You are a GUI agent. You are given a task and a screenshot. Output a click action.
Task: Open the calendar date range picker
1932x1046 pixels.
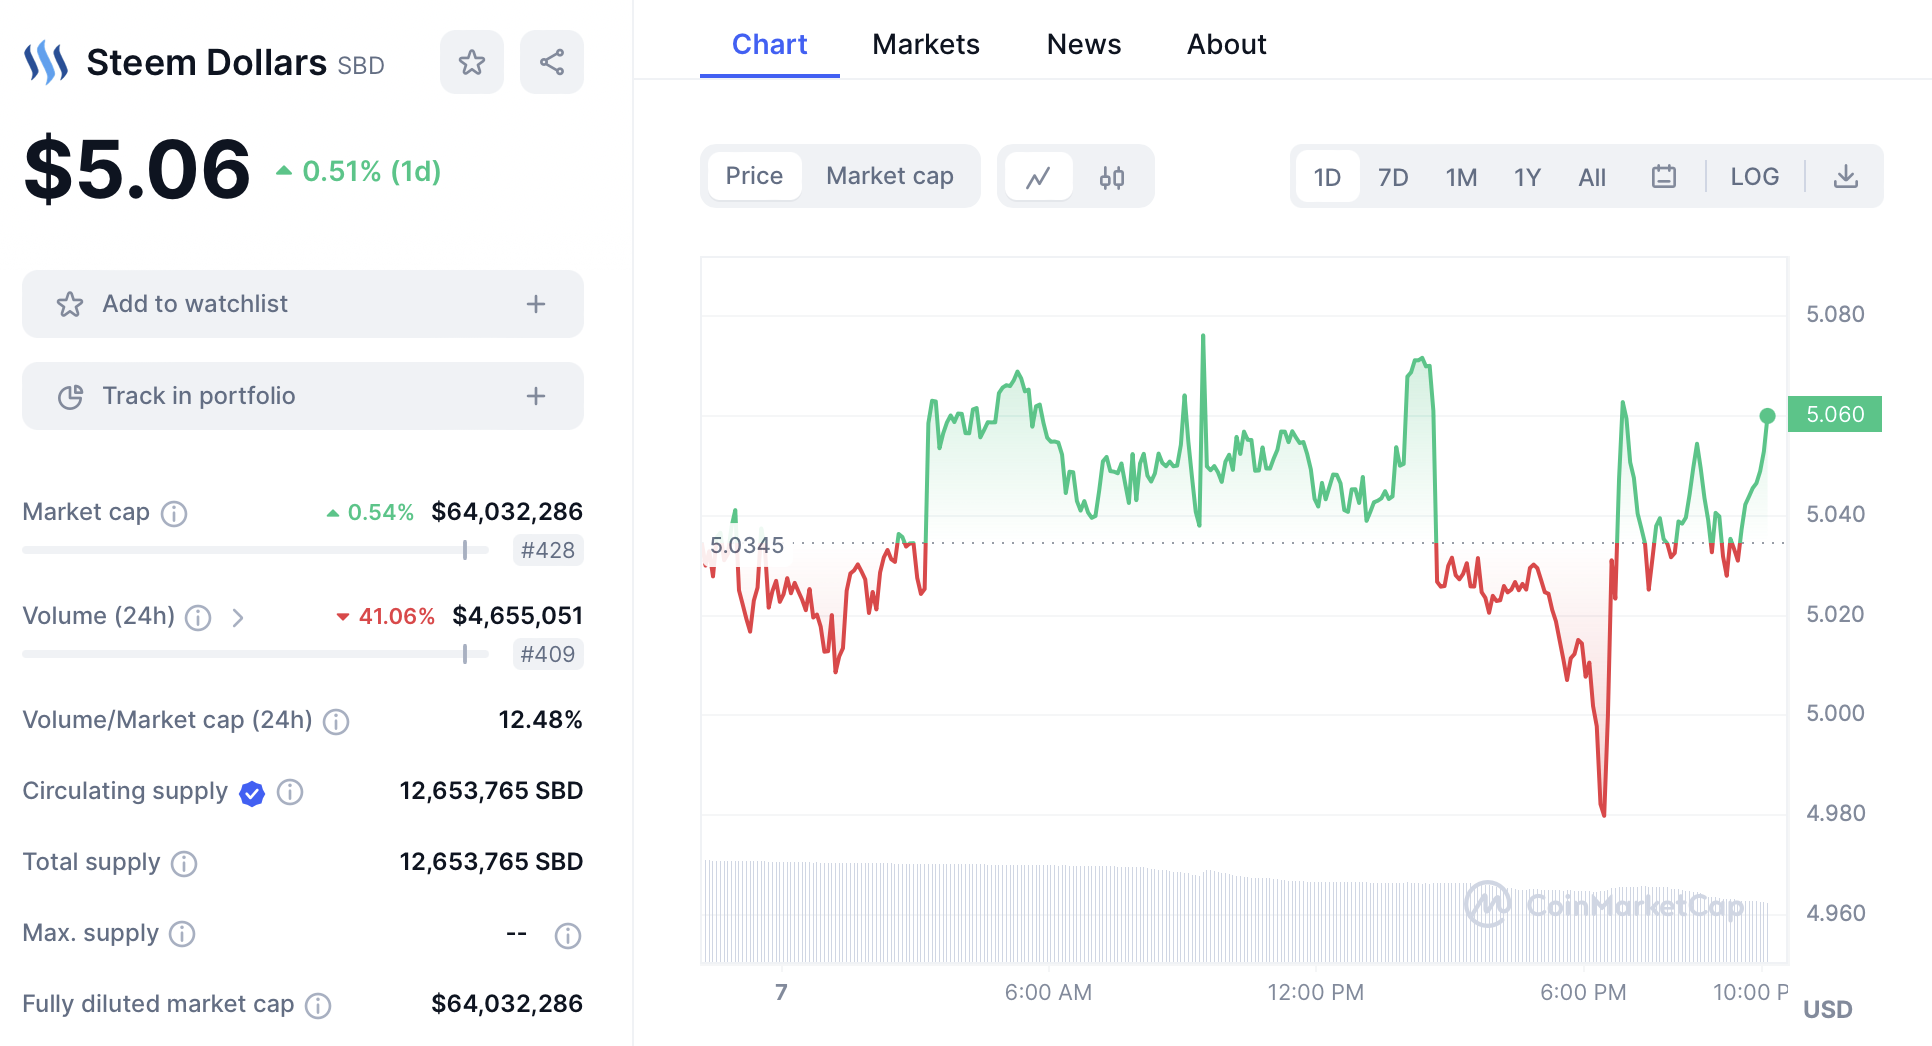(x=1664, y=177)
